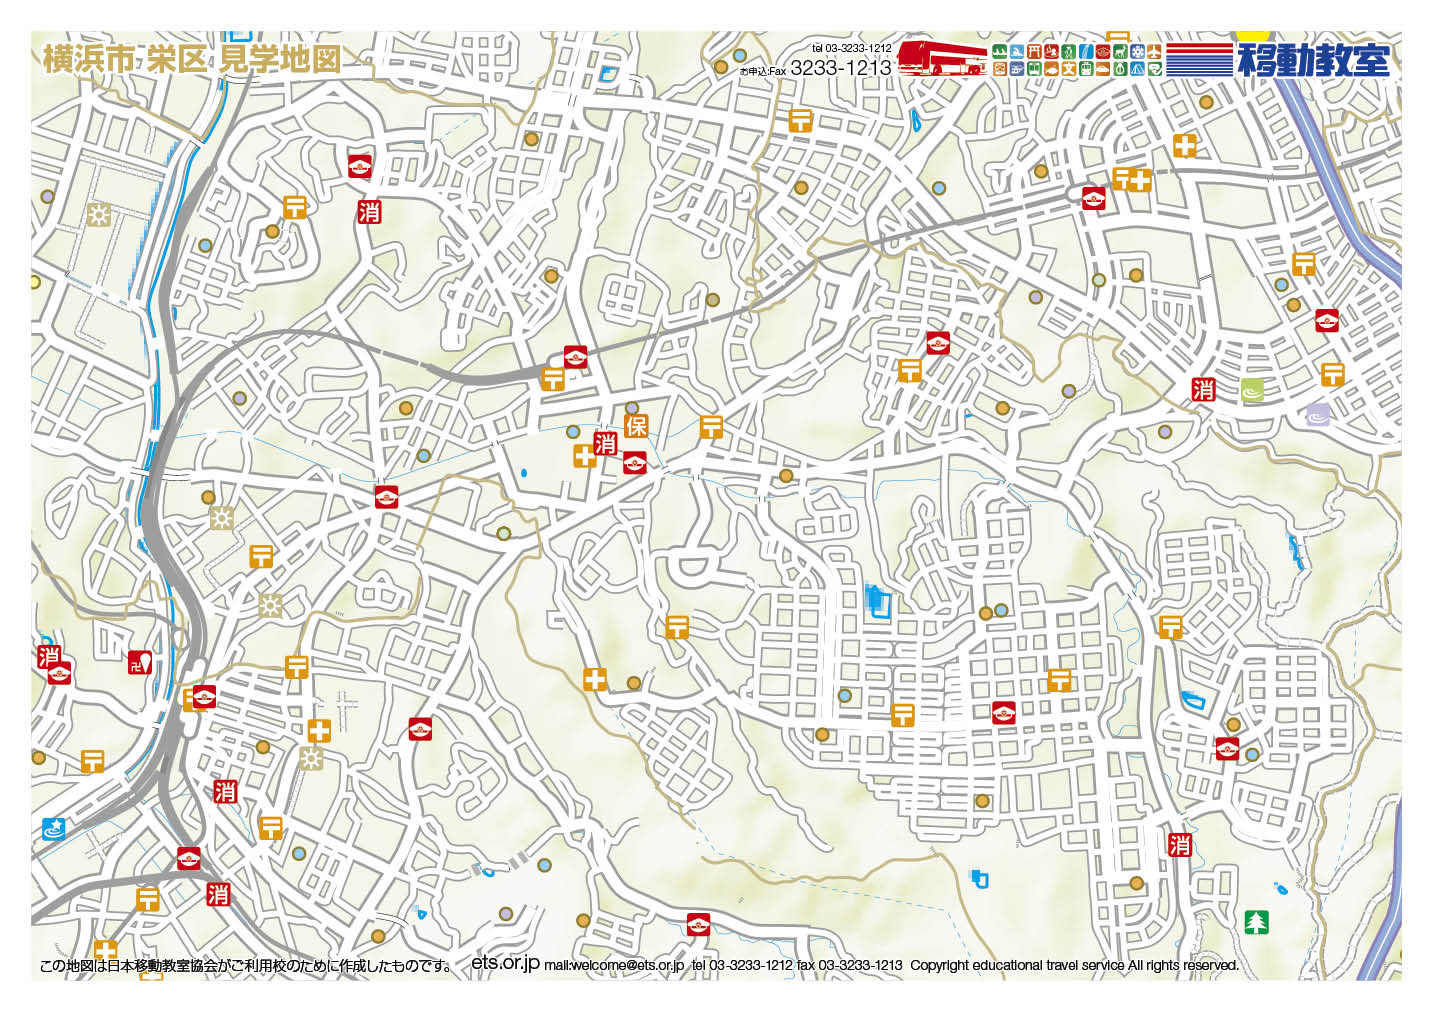Click orange hospital cross left of 保
This screenshot has width=1433, height=1012.
pyautogui.click(x=584, y=457)
